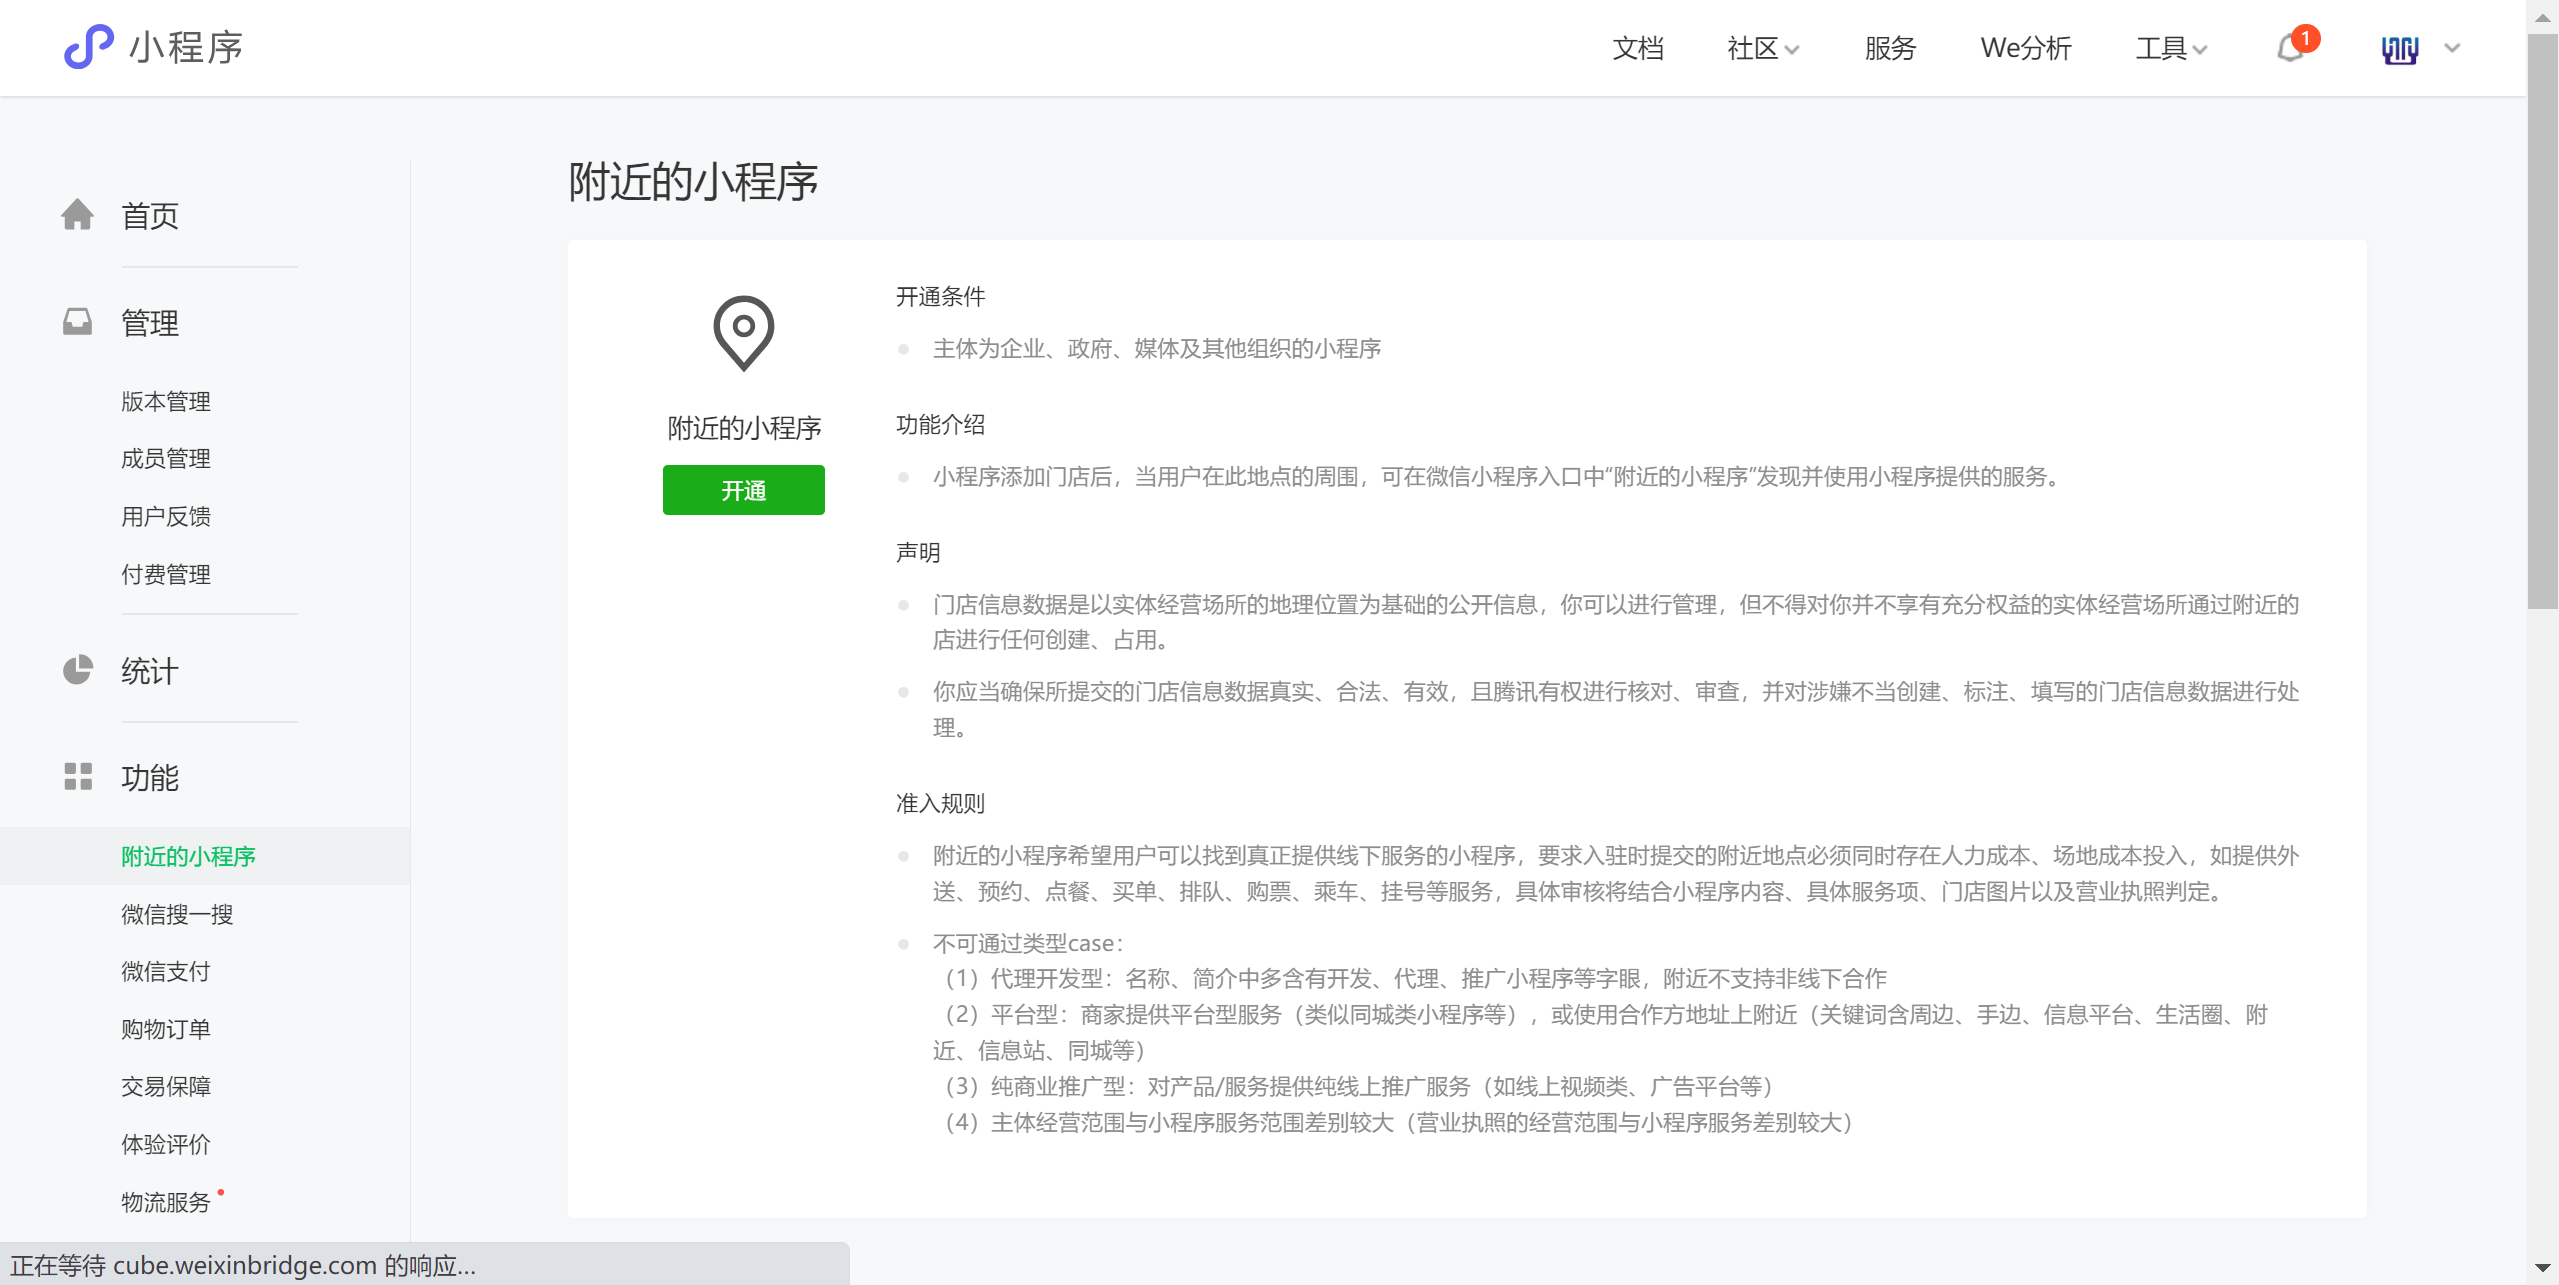The image size is (2559, 1285).
Task: Open the 工具 menu label
Action: [x=2161, y=48]
